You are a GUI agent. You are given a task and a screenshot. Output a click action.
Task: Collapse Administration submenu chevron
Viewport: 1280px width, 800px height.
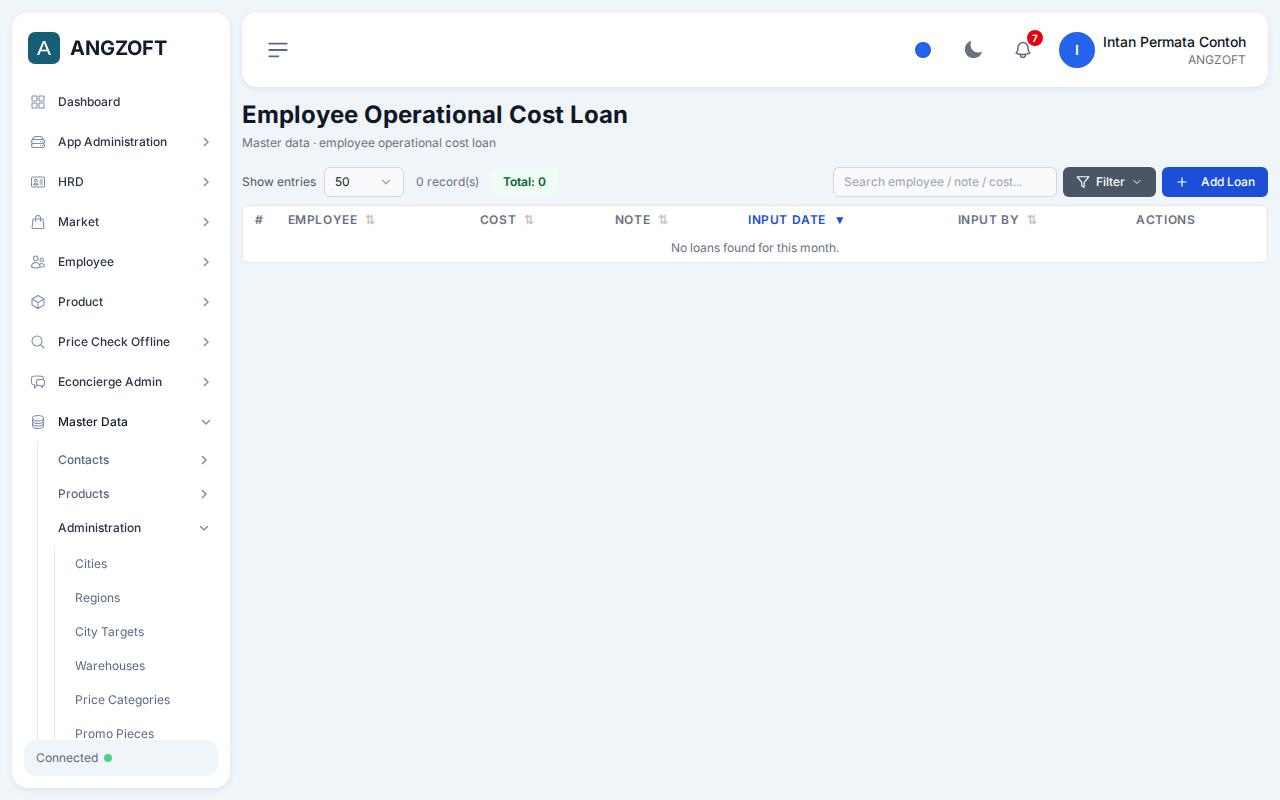pos(204,528)
